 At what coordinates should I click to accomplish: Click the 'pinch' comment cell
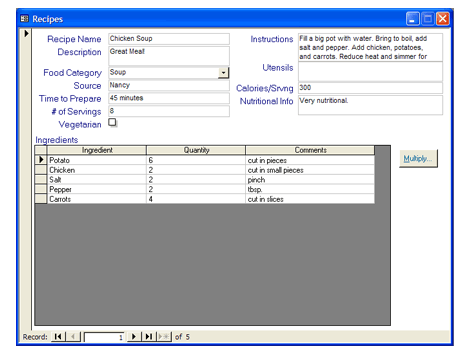click(x=310, y=179)
